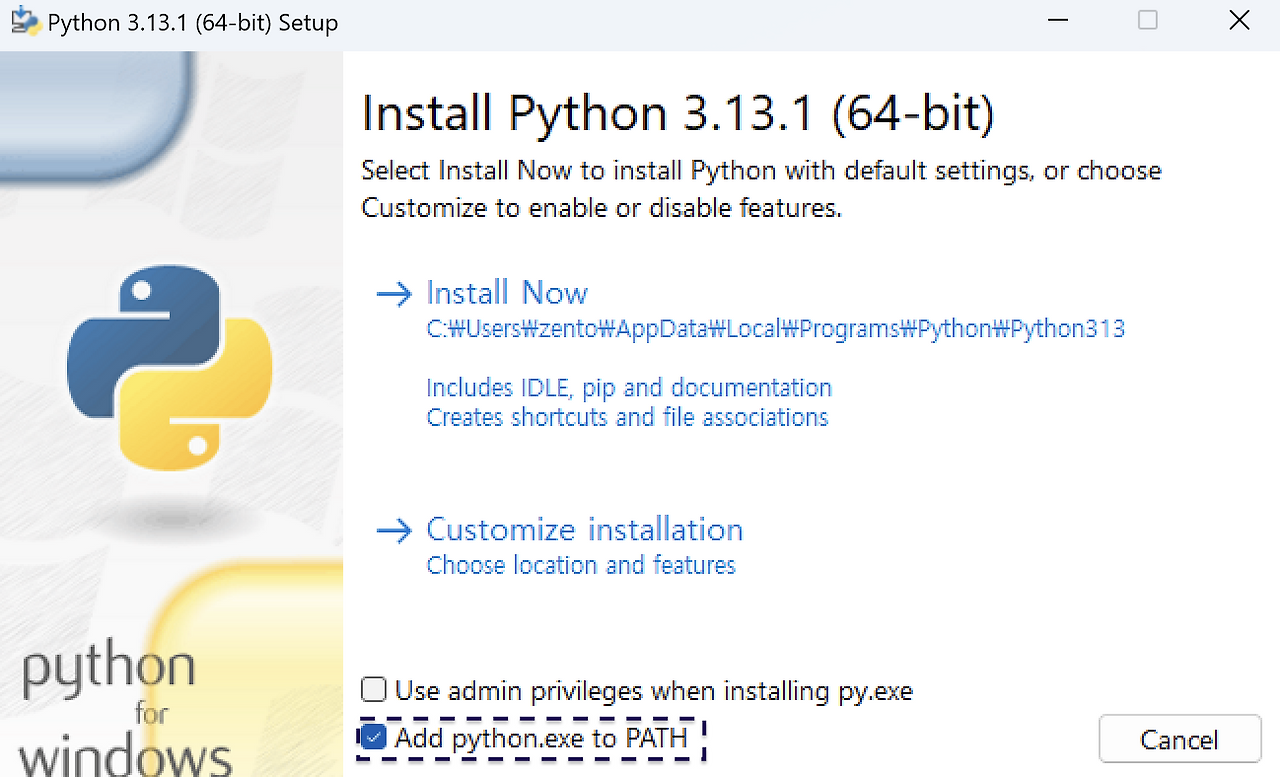Close the installer with the X button
Viewport: 1280px width, 777px height.
(1239, 20)
